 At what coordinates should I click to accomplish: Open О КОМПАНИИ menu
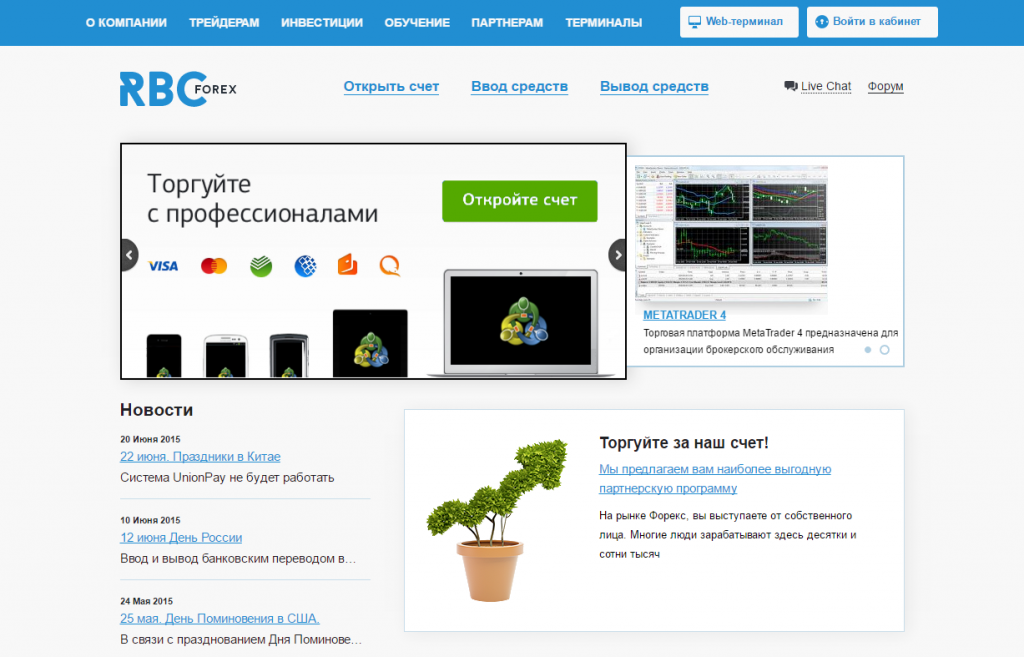[x=126, y=22]
